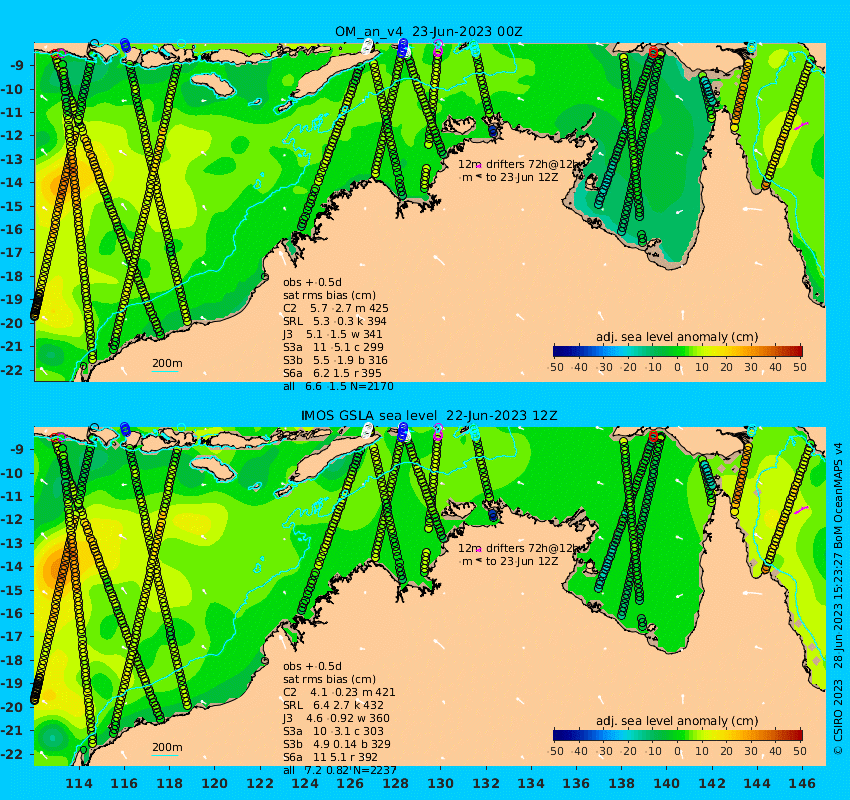This screenshot has width=850, height=800.
Task: Click the 'SRL 6.4 2.7 k 432' row
Action: [333, 705]
